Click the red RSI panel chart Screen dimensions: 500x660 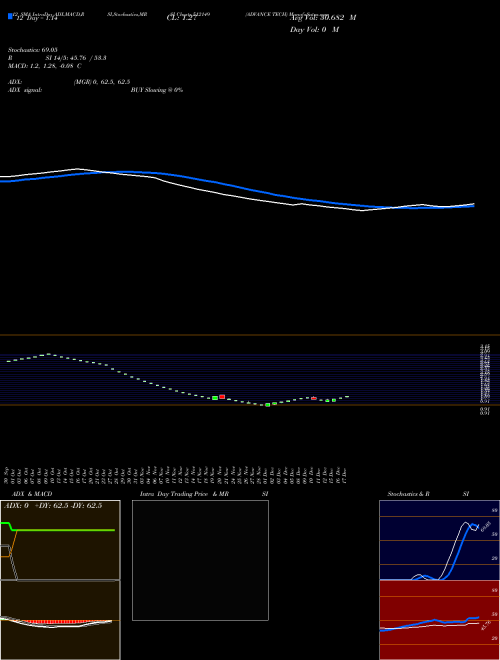[x=439, y=620]
